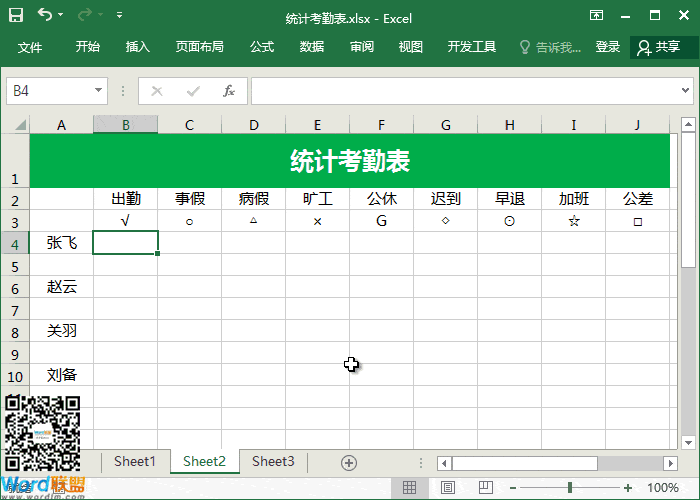700x500 pixels.
Task: Click the ☆ symbol cell under 加班
Action: point(574,221)
